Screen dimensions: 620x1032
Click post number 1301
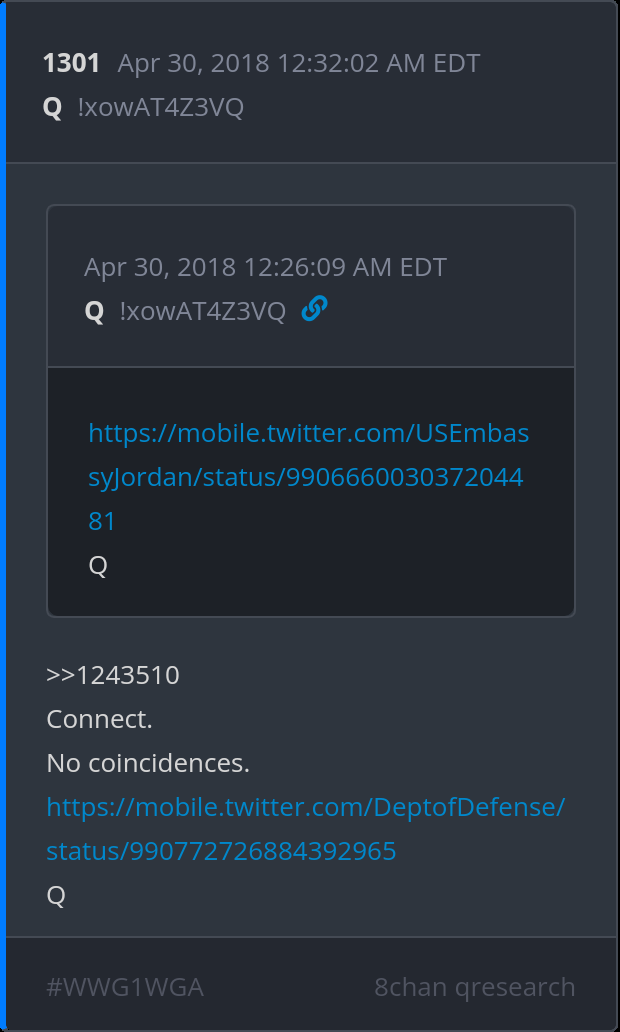click(x=71, y=64)
